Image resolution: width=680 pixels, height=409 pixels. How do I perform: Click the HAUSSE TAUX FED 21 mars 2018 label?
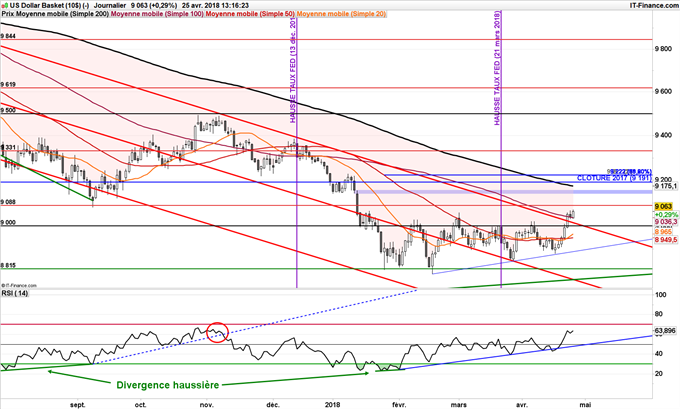[497, 68]
